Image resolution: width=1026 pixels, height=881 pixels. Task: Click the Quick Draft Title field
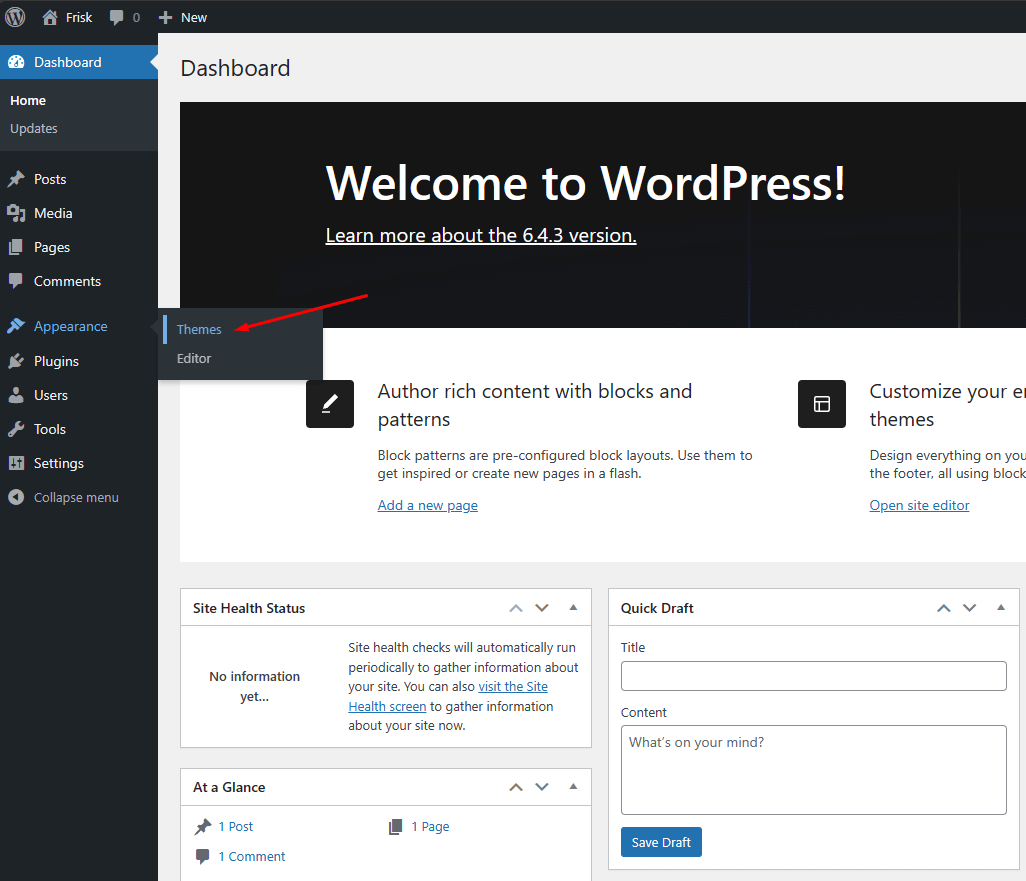pos(813,676)
